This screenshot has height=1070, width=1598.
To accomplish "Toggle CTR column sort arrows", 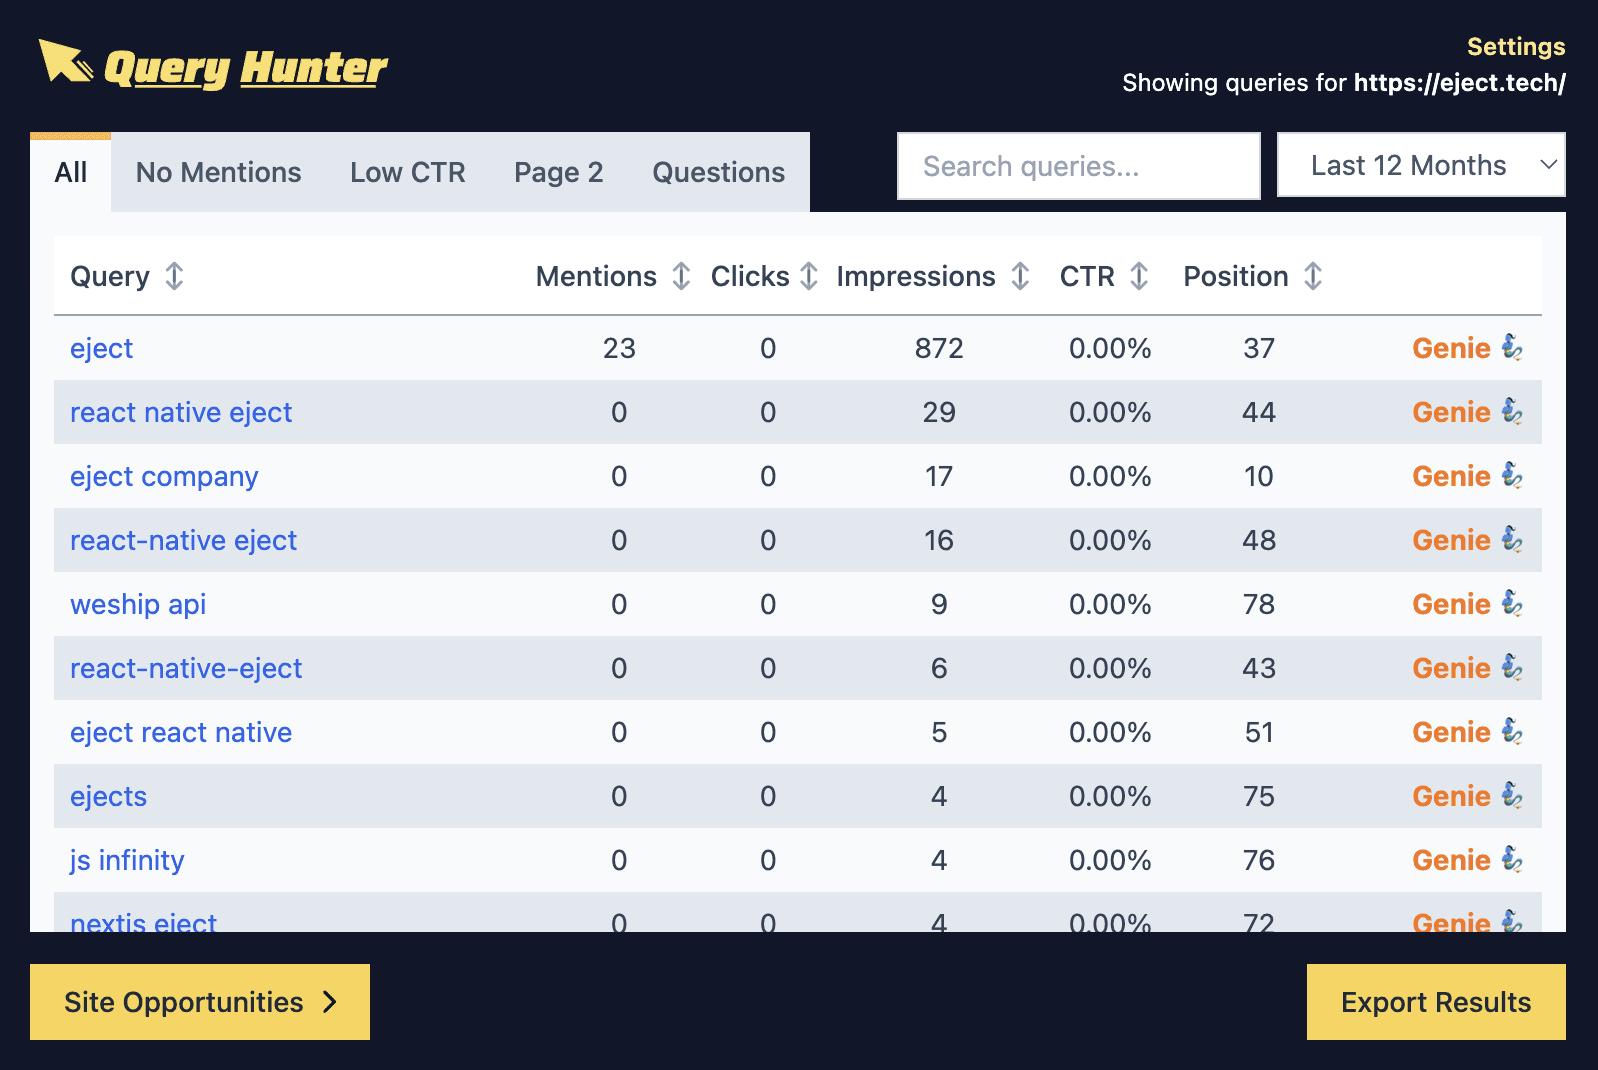I will coord(1139,276).
